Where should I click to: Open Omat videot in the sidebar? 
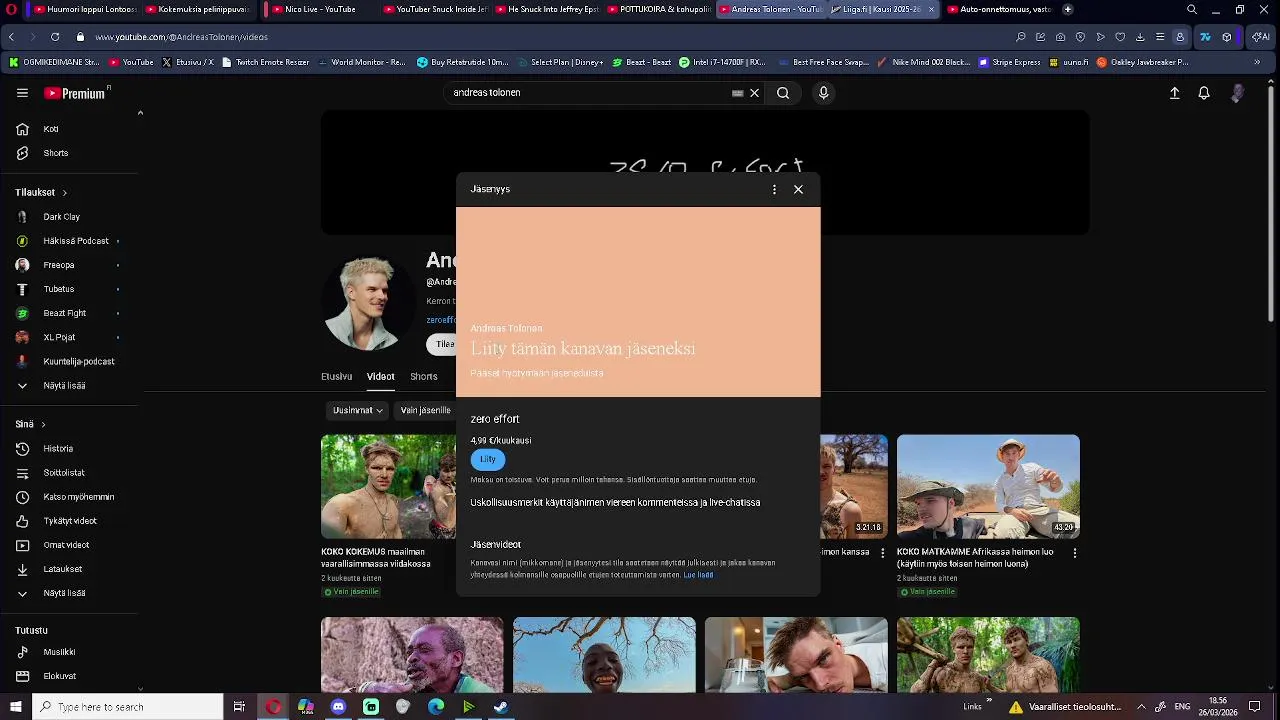click(x=68, y=545)
